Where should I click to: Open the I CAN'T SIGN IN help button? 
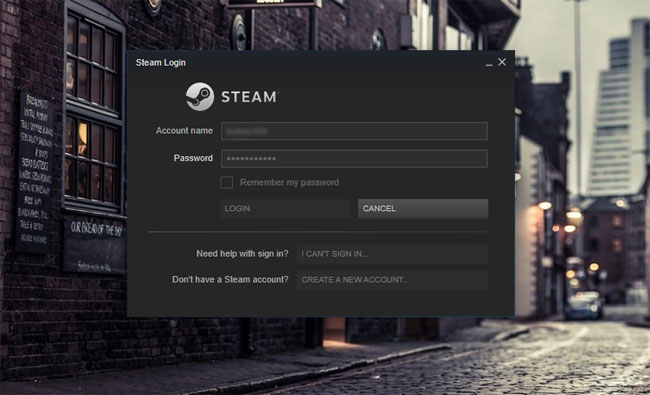(x=392, y=254)
